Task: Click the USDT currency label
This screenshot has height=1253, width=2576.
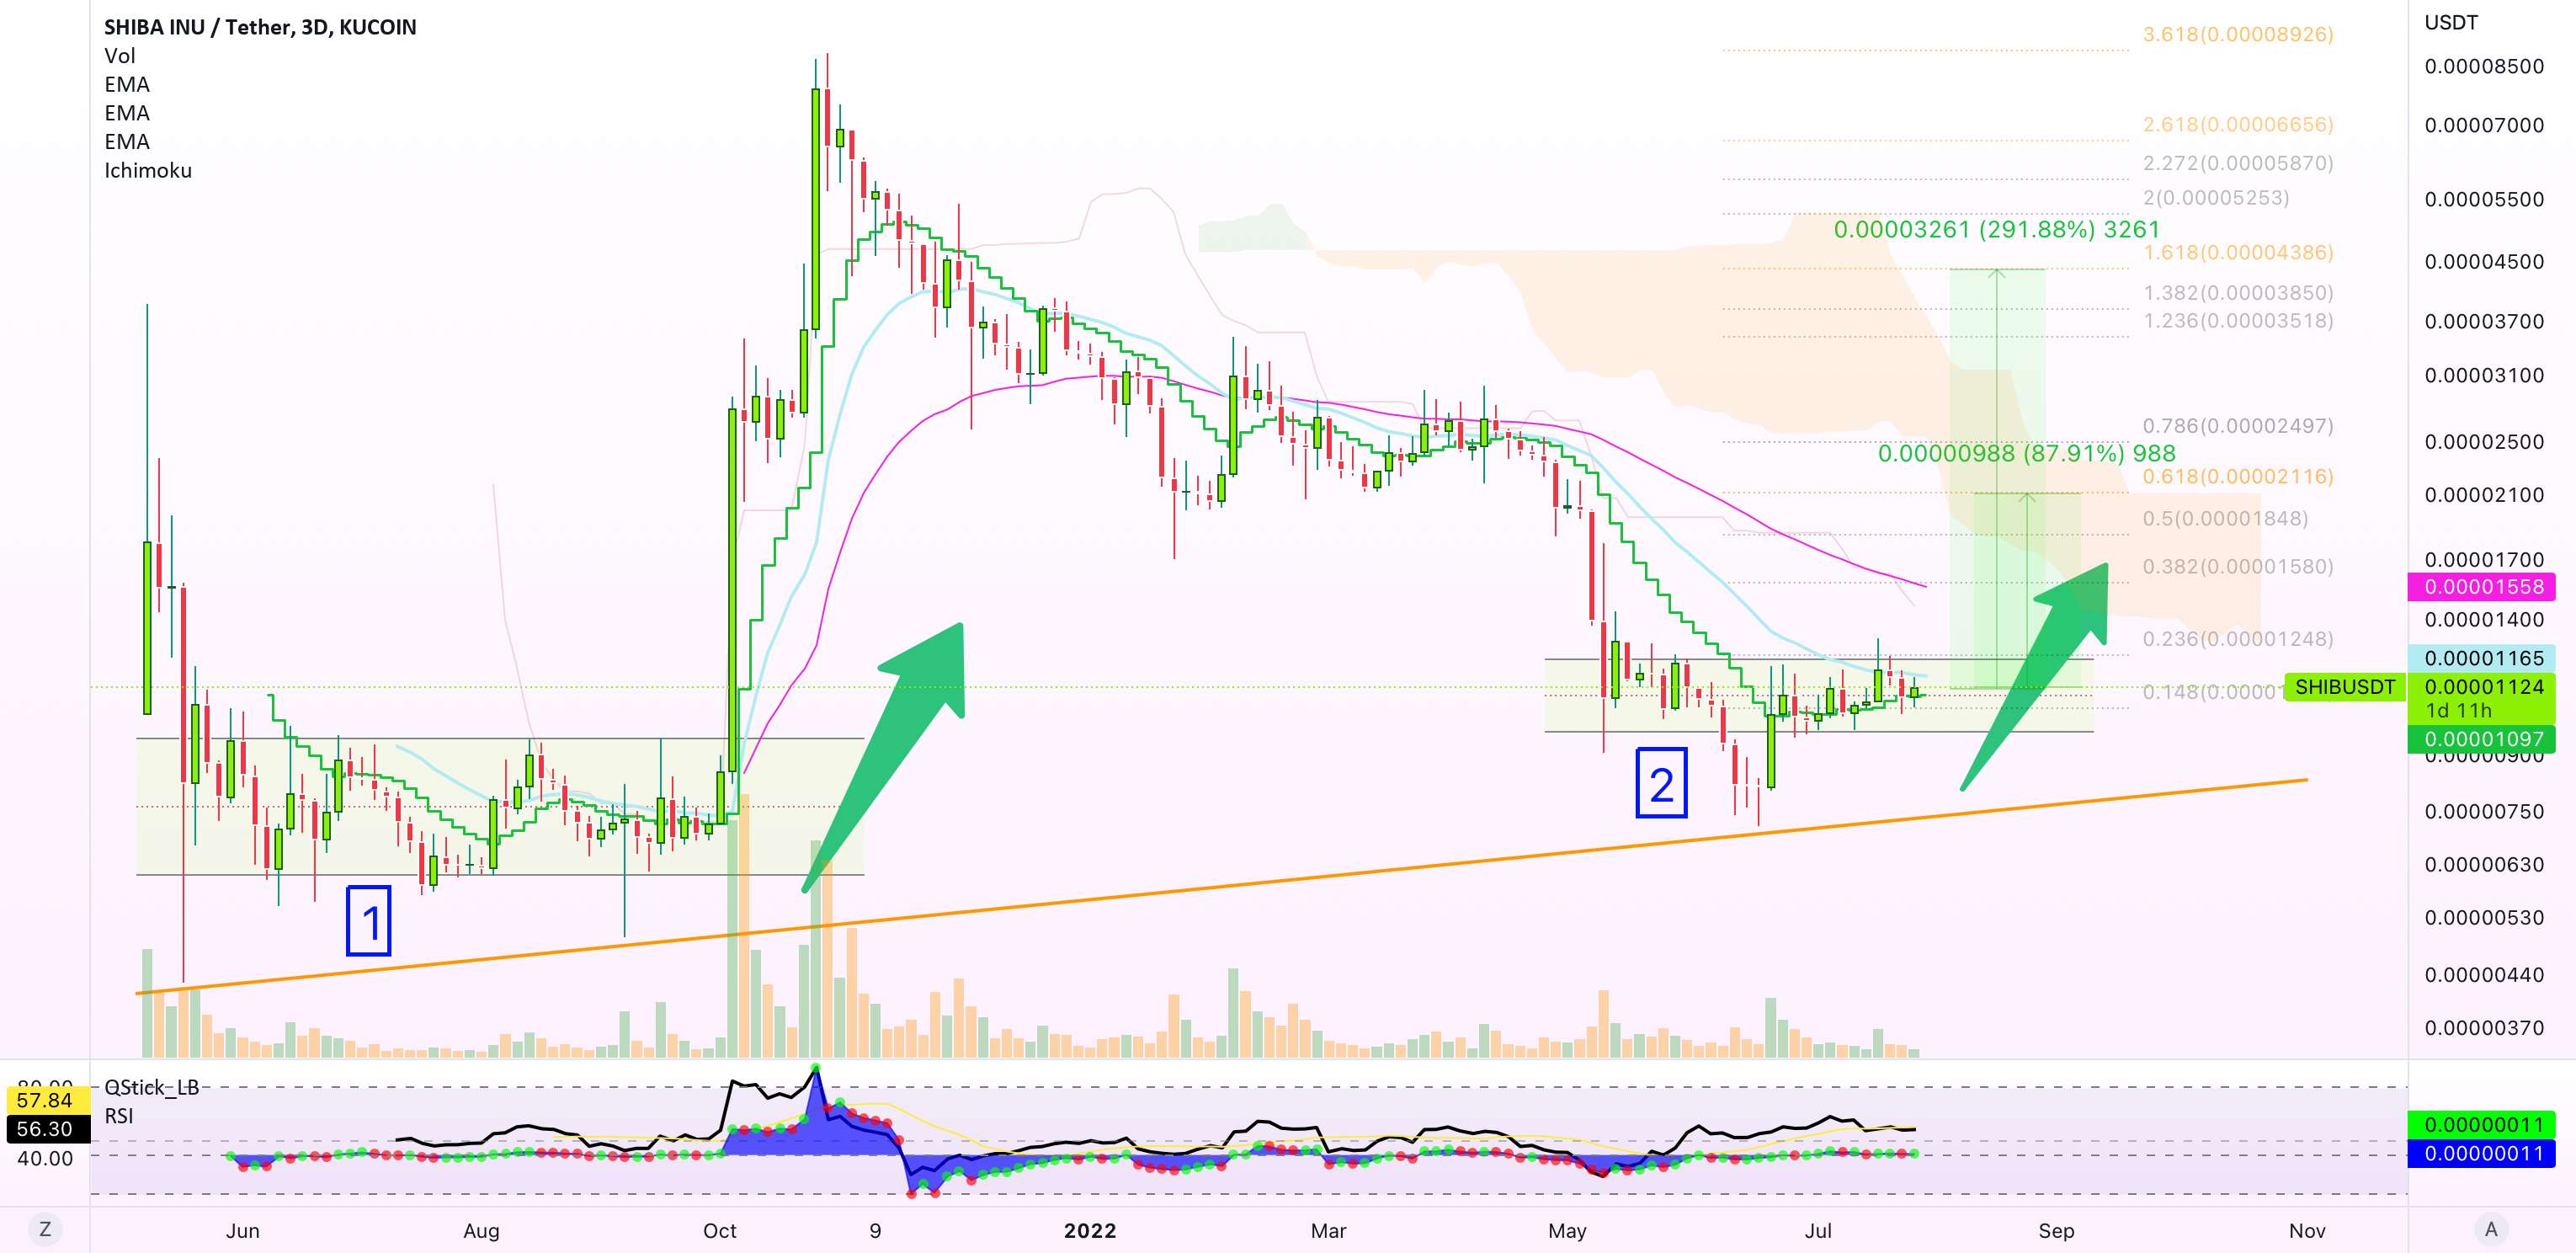Action: pos(2451,22)
